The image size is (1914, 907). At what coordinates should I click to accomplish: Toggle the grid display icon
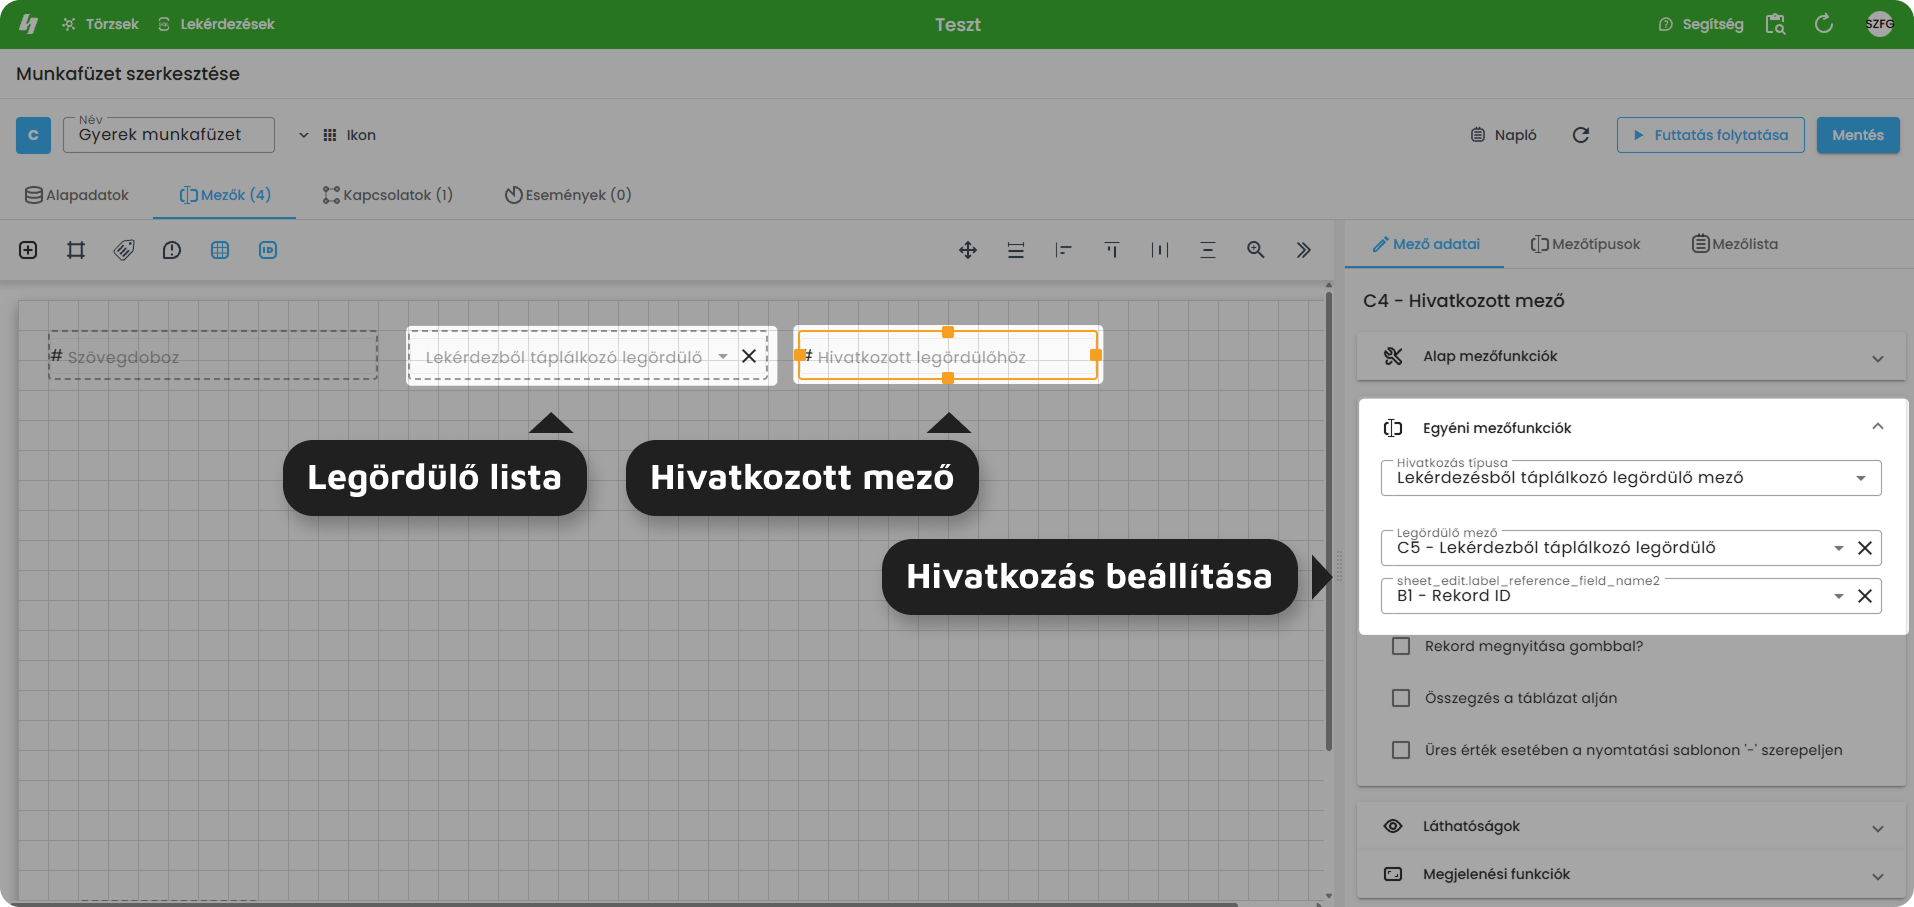pos(220,250)
